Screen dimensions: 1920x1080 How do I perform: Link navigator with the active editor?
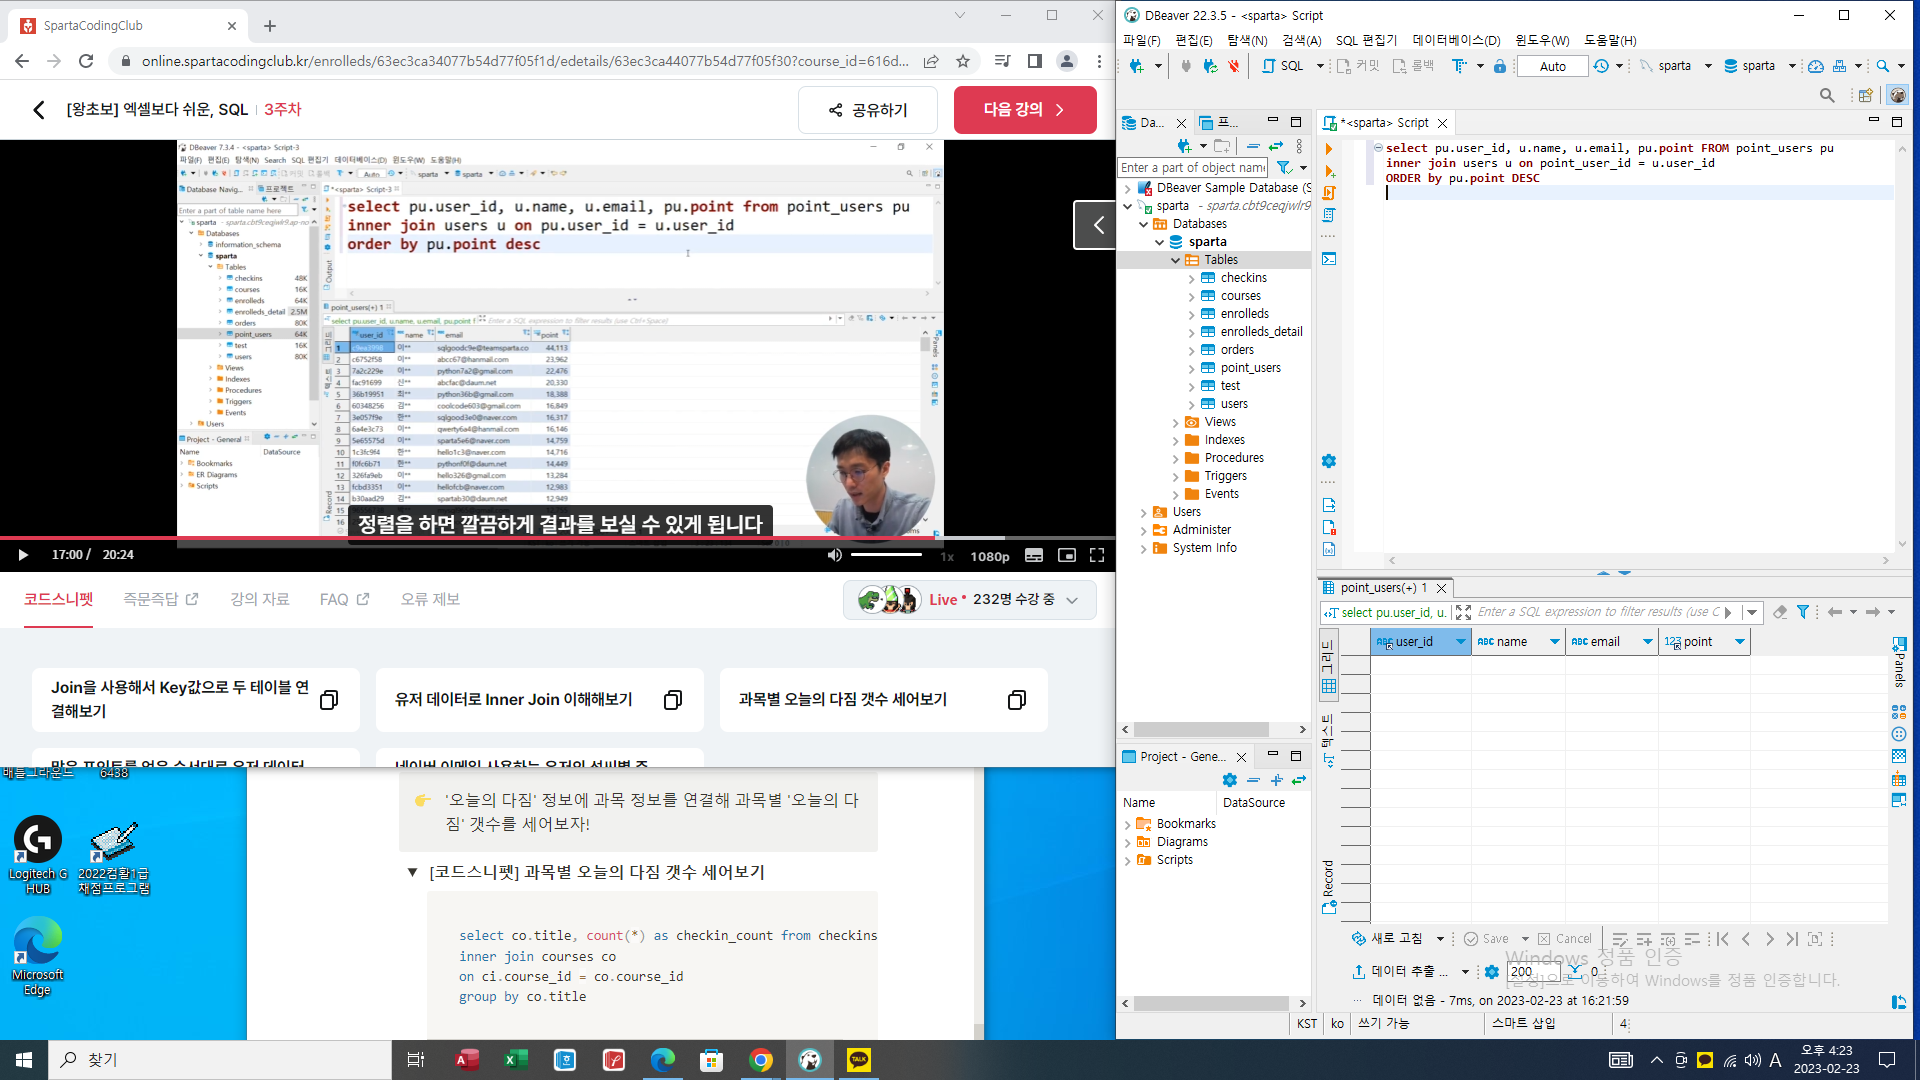[x=1276, y=146]
